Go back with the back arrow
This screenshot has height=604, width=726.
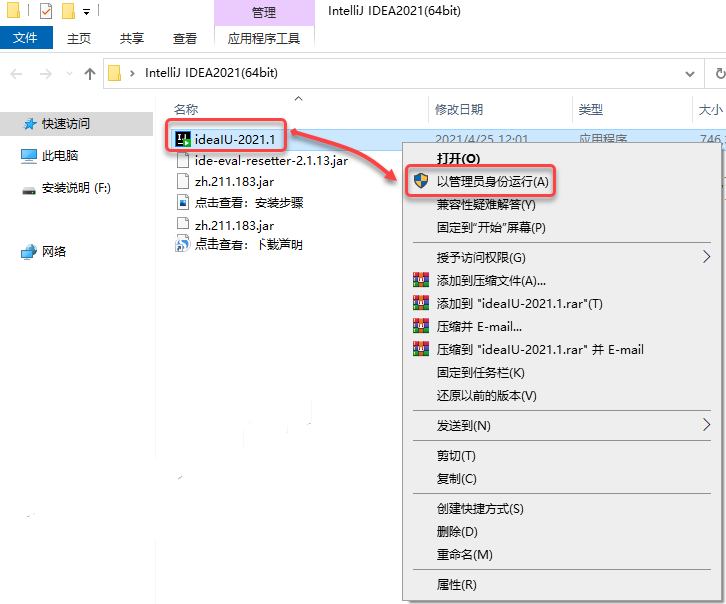16,74
